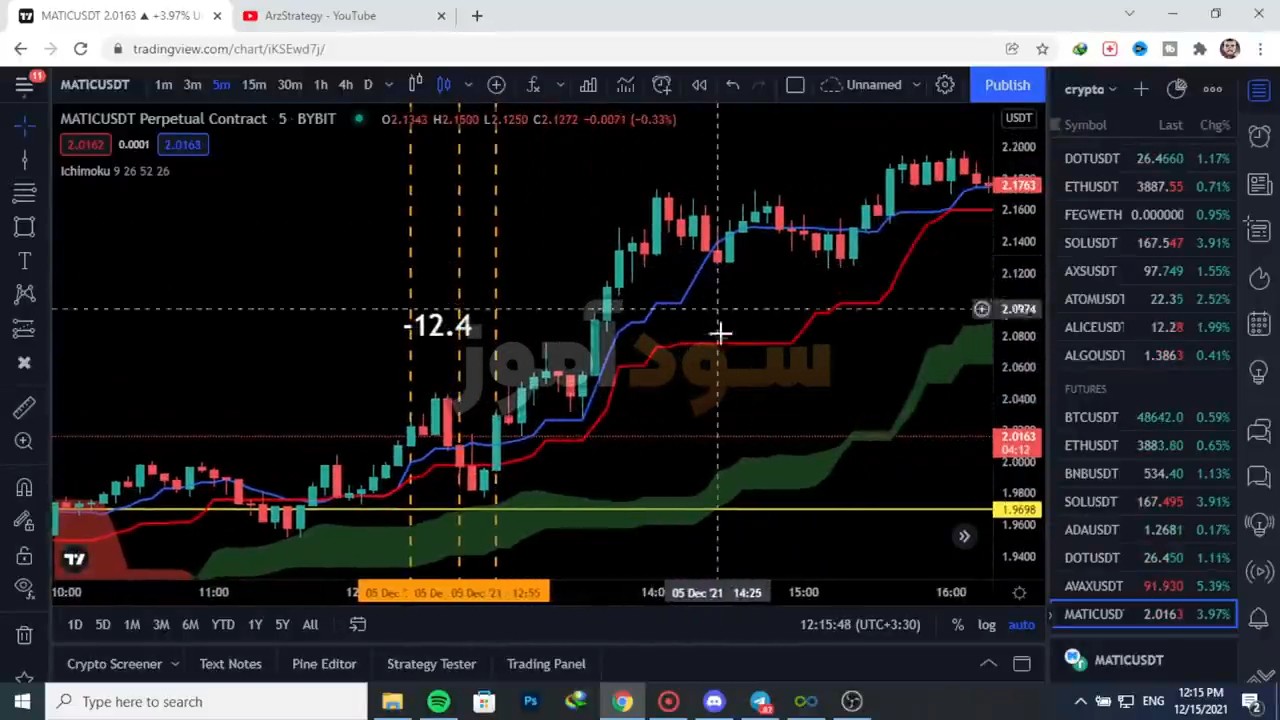The width and height of the screenshot is (1280, 720).
Task: Click the Compare or add symbol button
Action: 496,85
